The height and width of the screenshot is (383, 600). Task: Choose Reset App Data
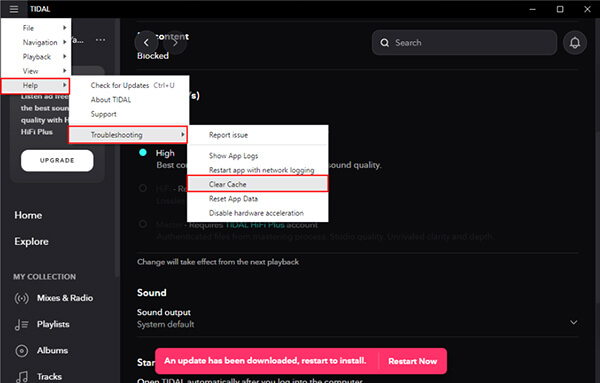coord(258,199)
